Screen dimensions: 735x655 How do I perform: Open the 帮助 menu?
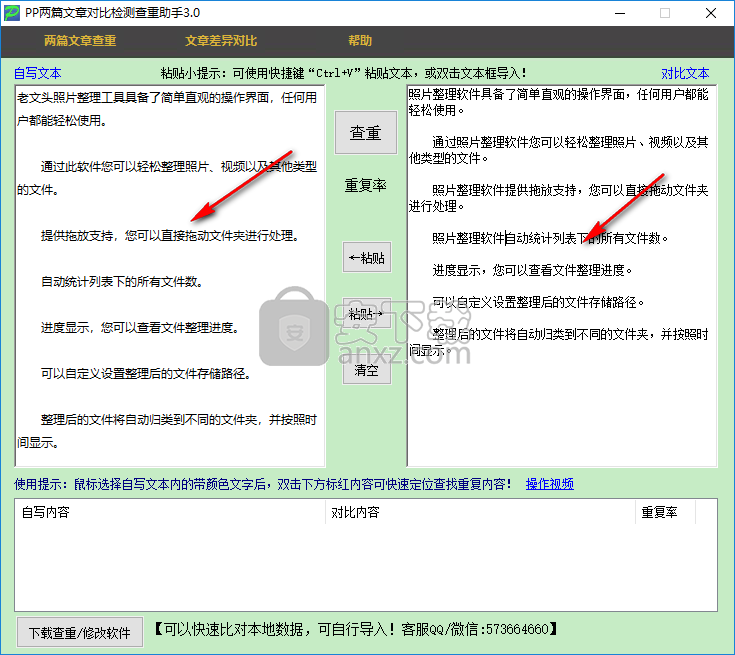(360, 41)
